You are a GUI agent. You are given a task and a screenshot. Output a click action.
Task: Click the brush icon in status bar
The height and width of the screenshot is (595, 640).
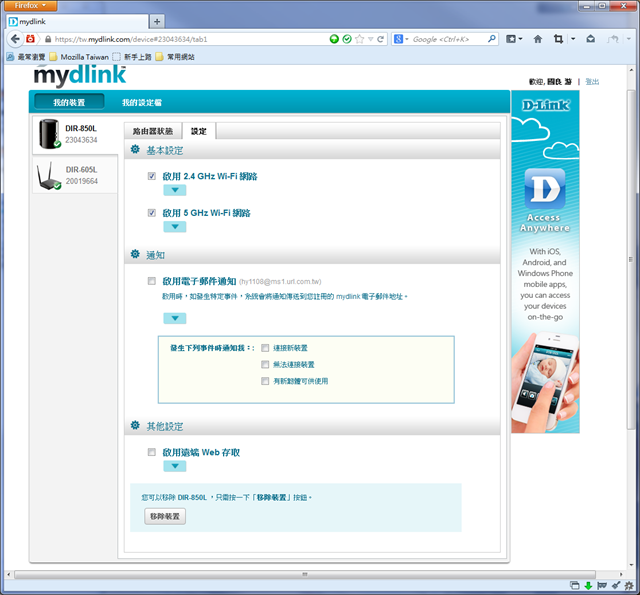tap(616, 586)
